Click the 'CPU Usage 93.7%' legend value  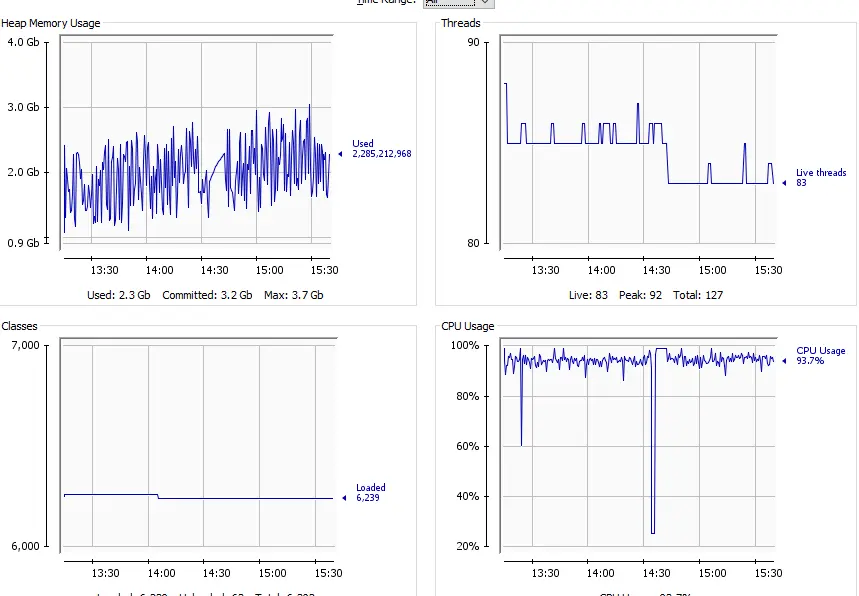(821, 356)
